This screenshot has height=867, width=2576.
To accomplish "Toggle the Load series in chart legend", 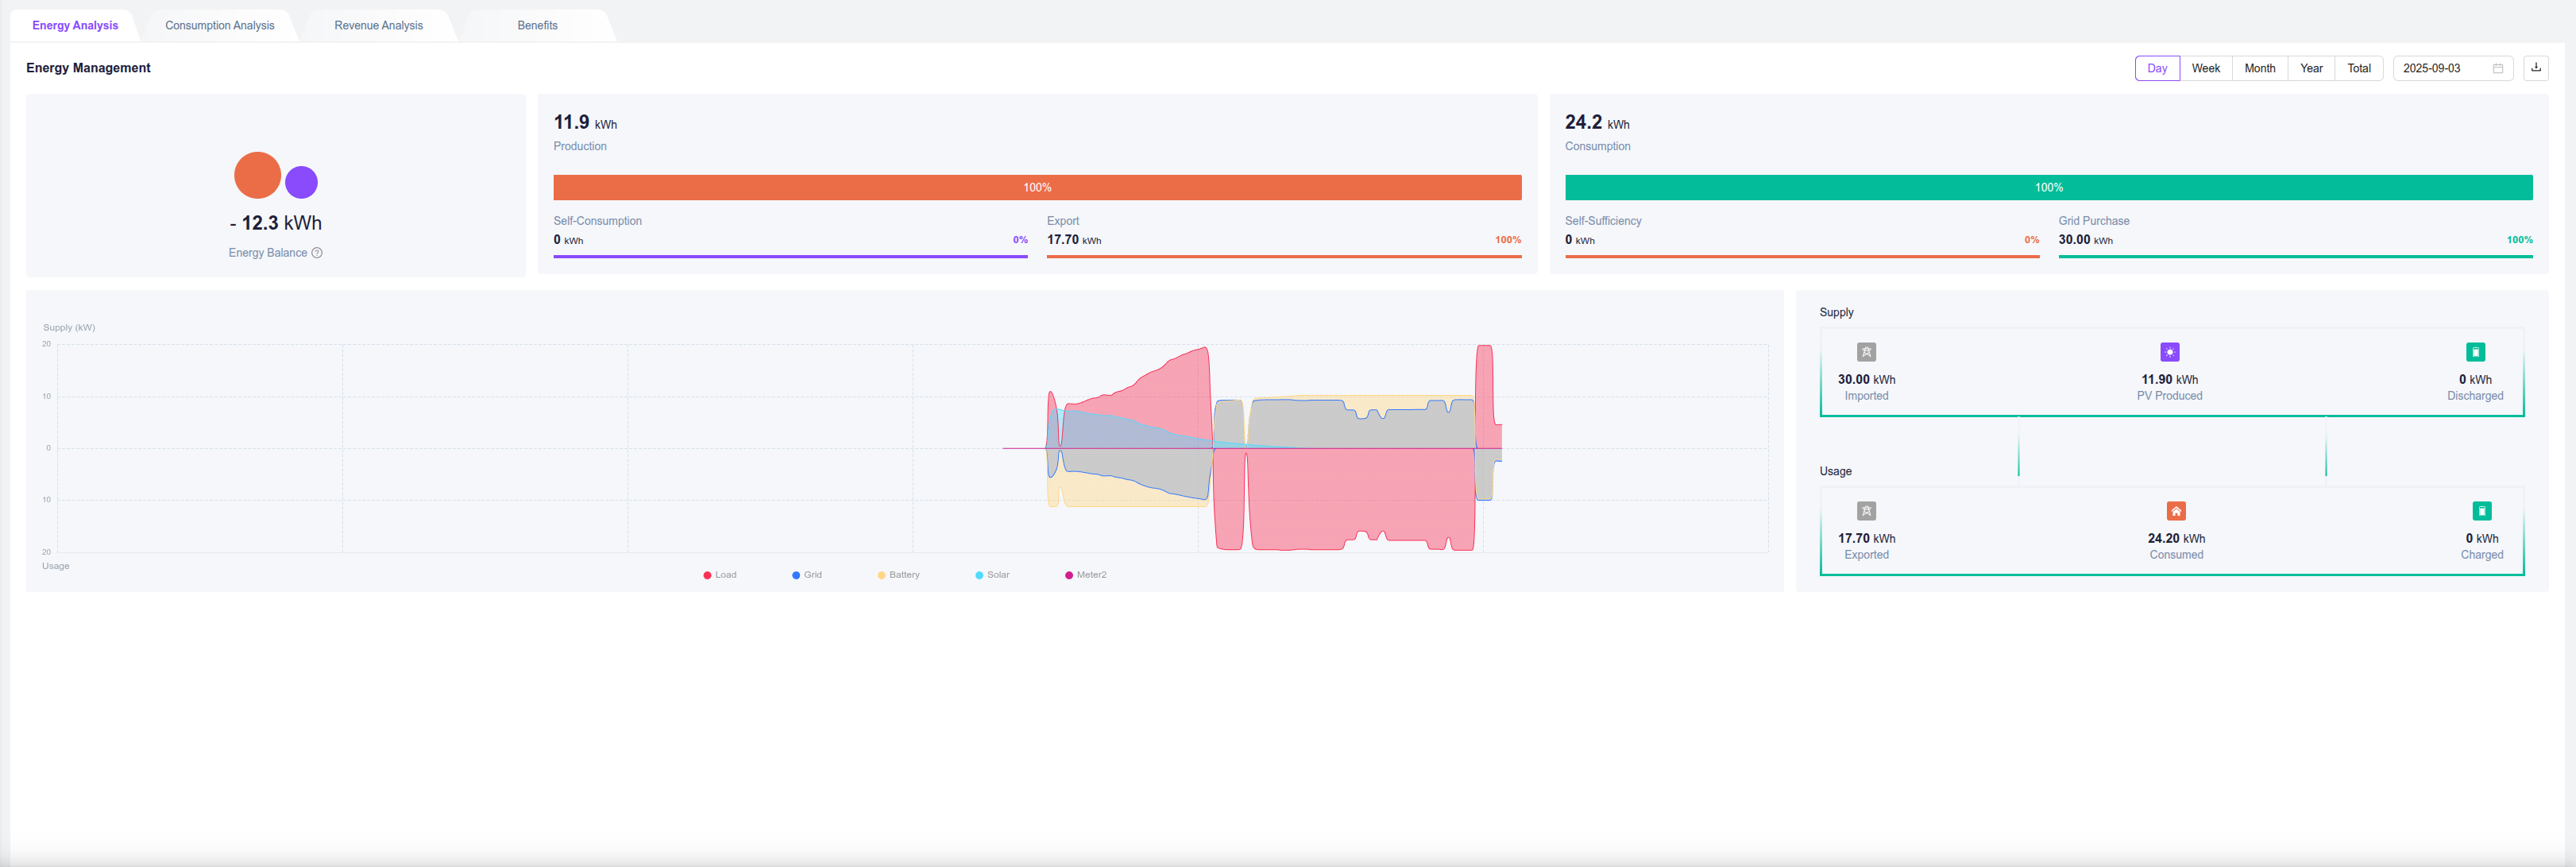I will tap(720, 575).
